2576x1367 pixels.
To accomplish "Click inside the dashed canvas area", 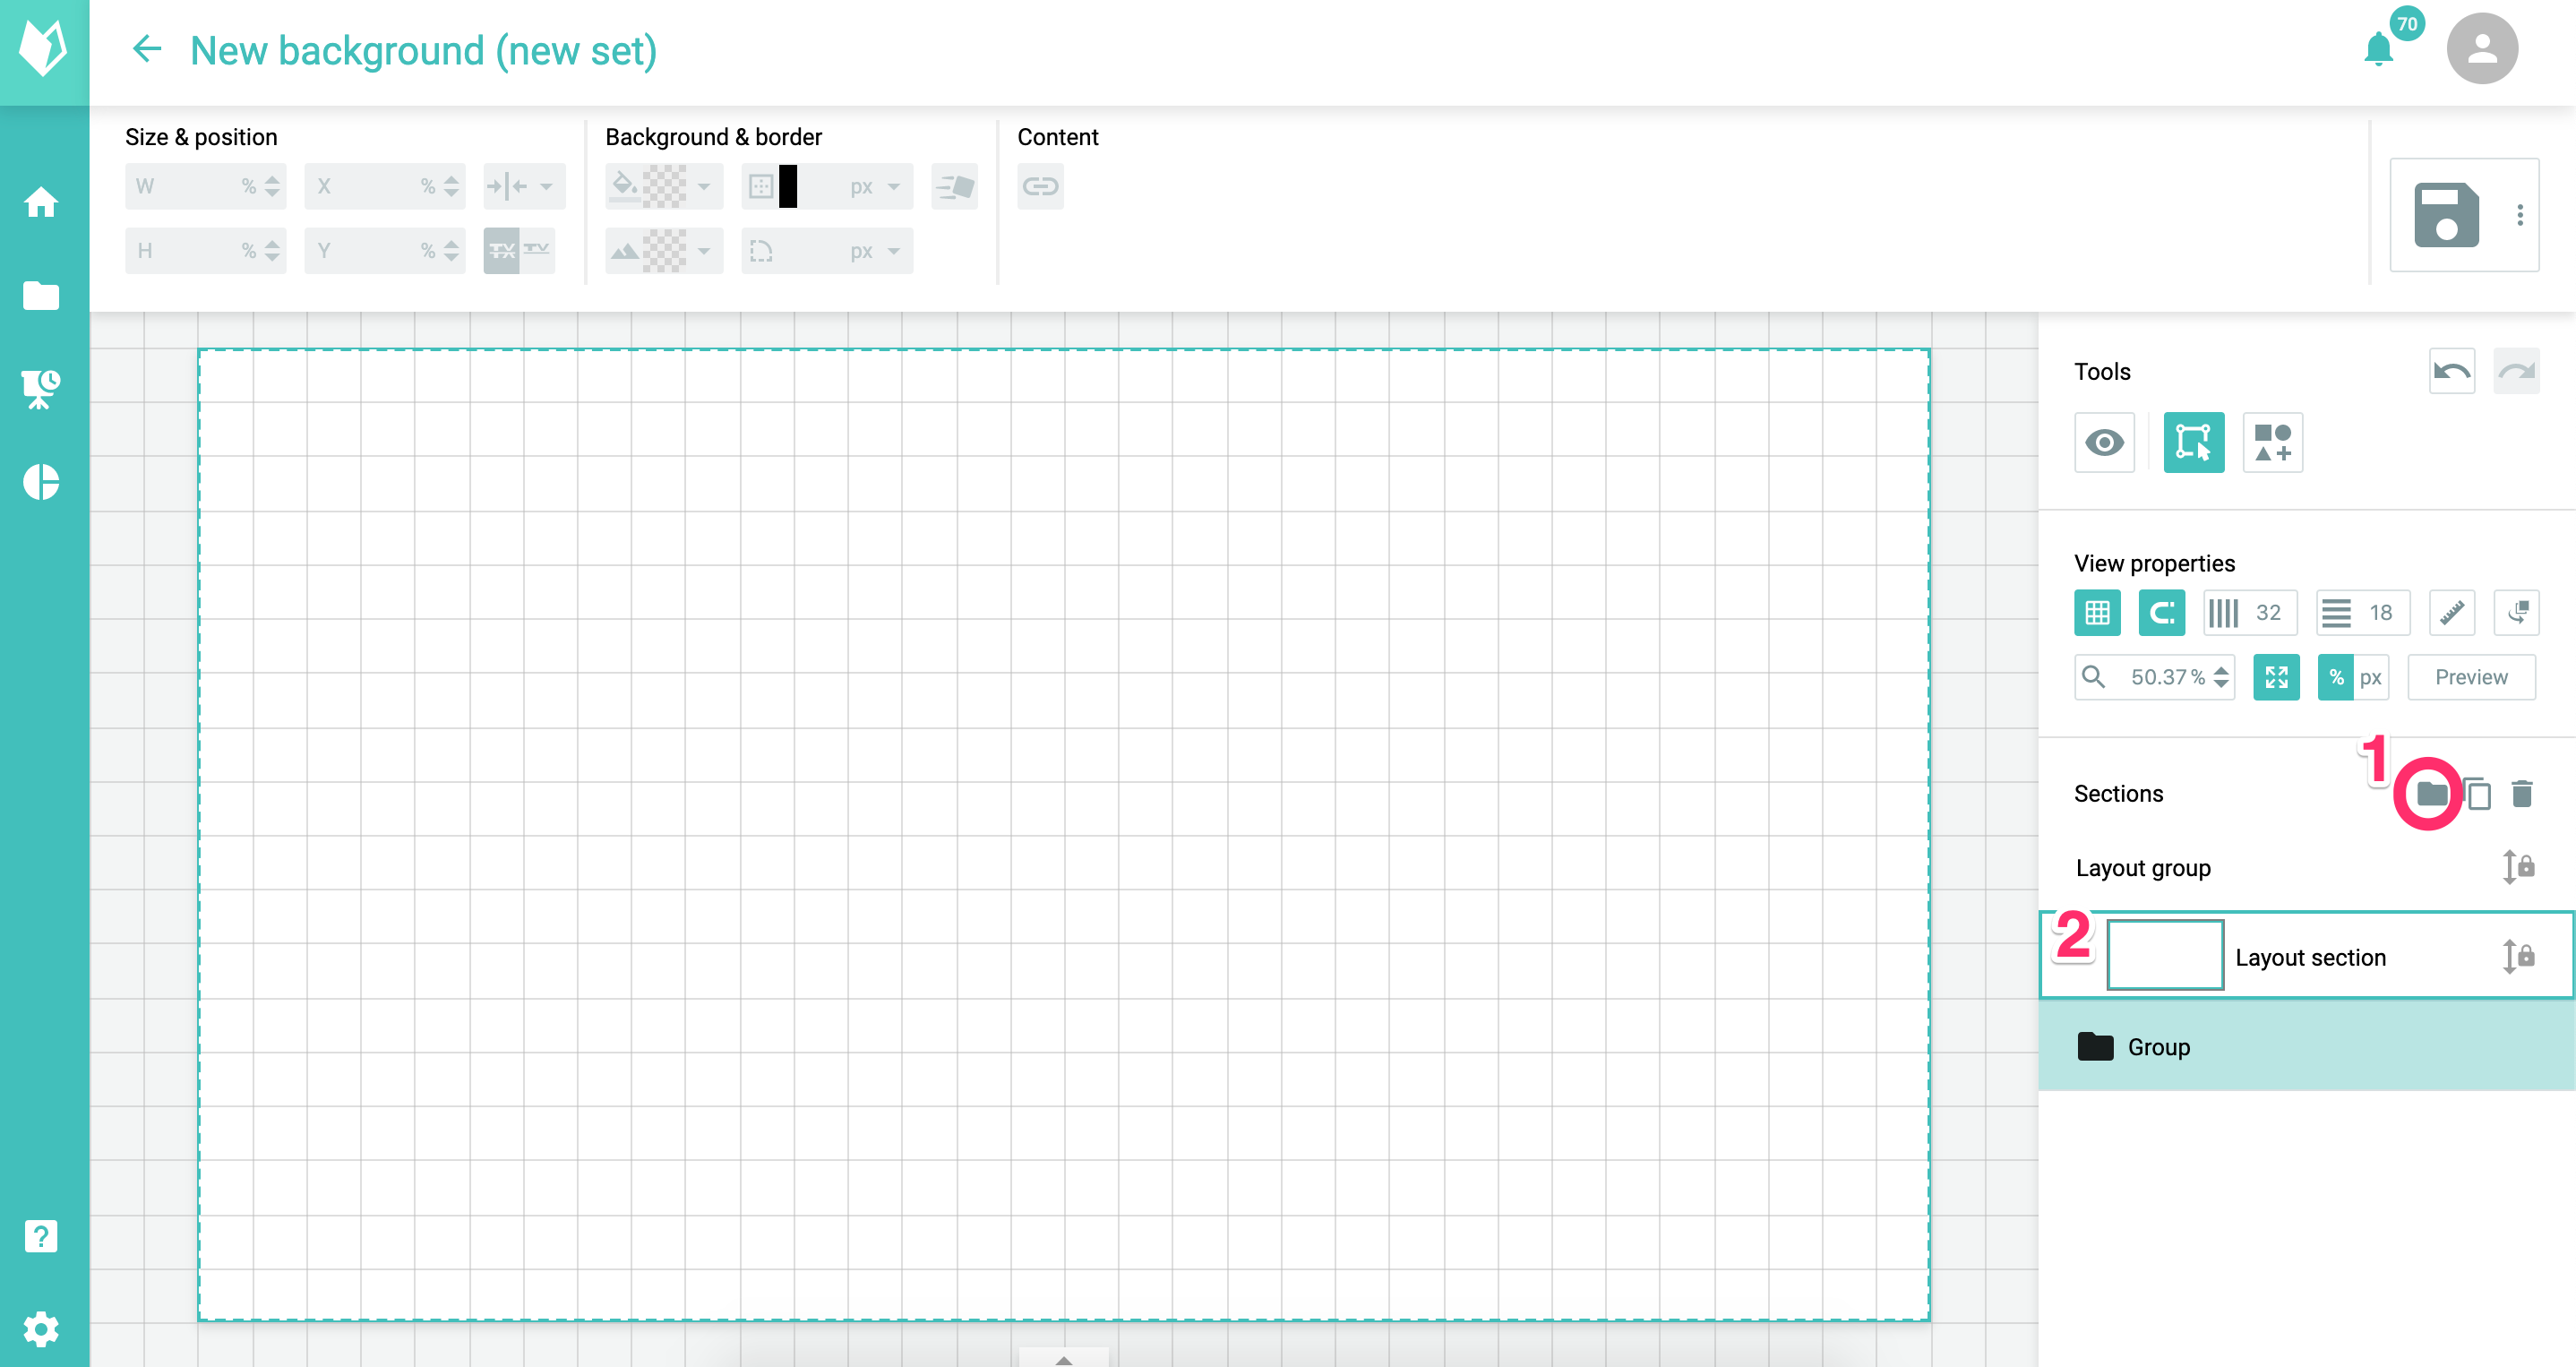I will coord(1064,834).
